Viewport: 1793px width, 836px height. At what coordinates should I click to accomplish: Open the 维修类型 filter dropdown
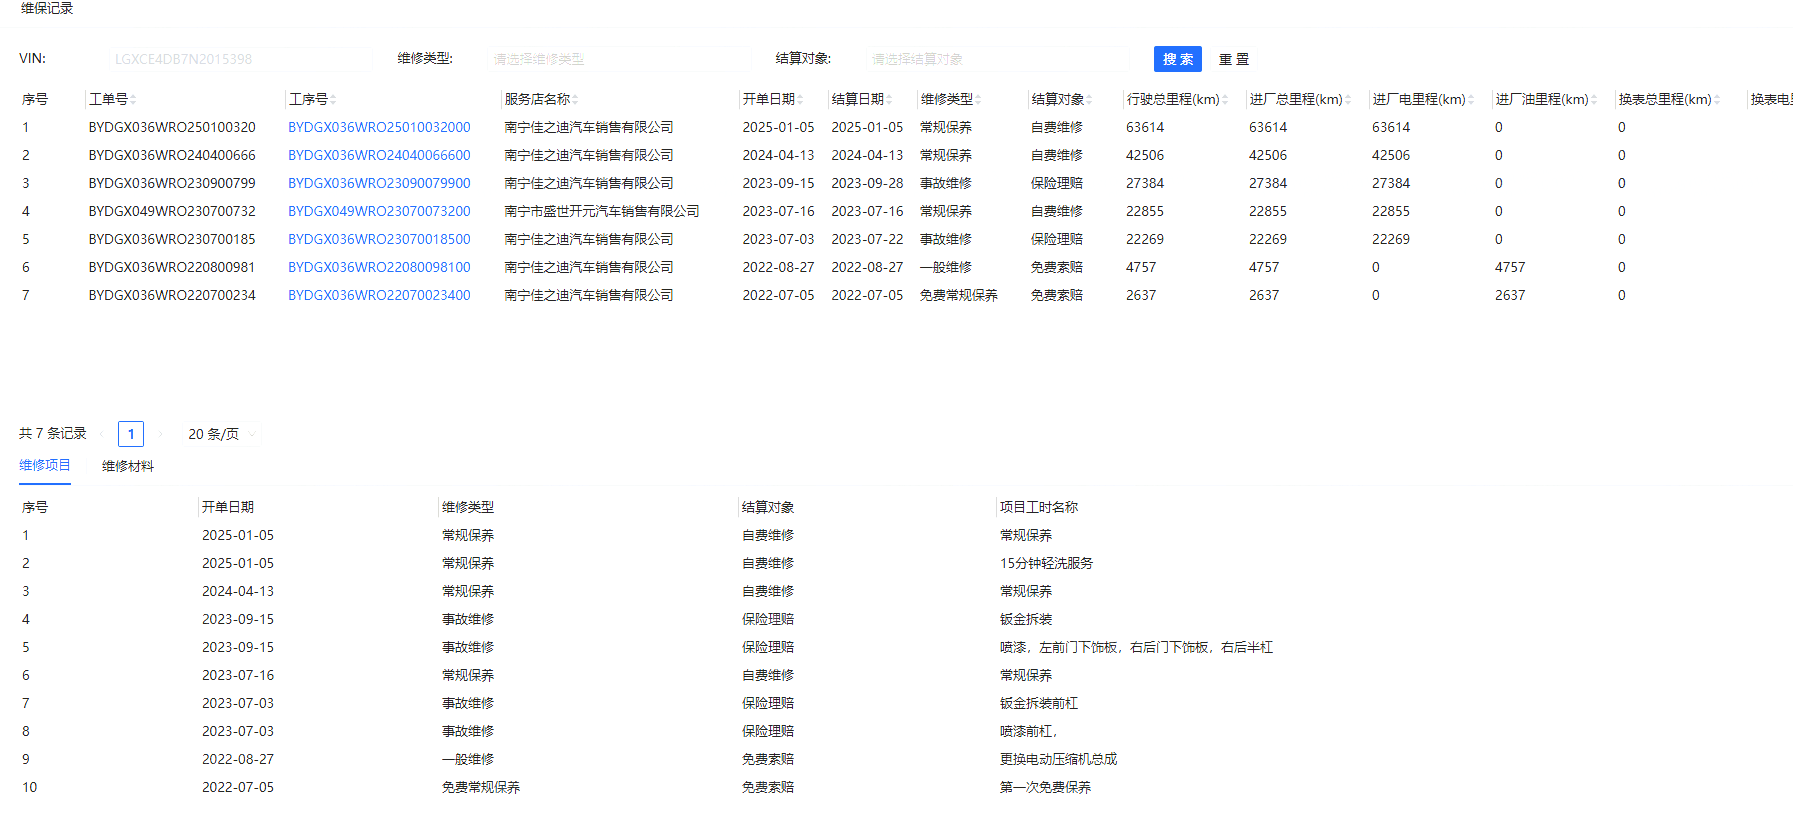pyautogui.click(x=618, y=59)
